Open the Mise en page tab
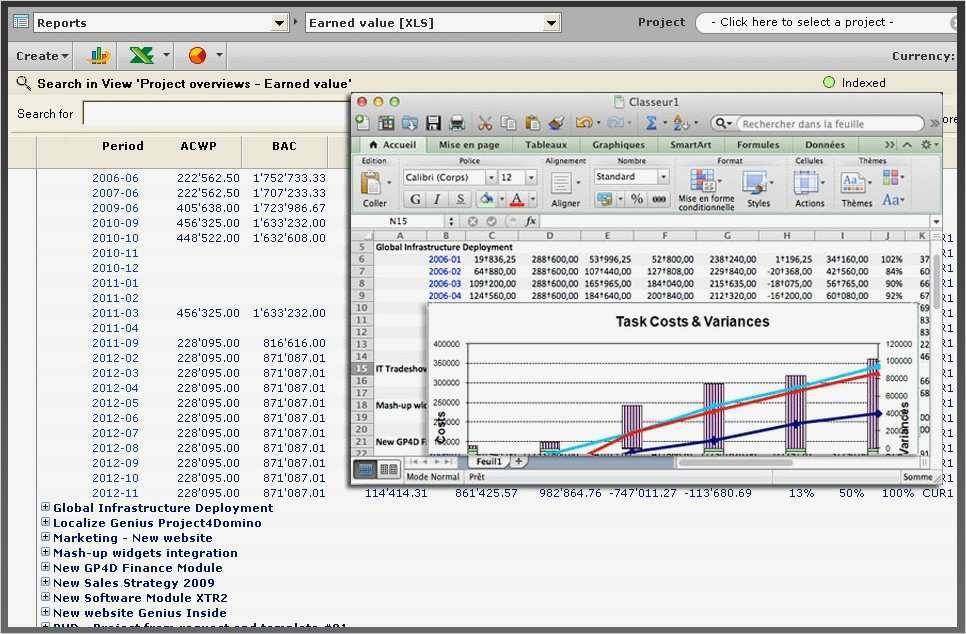Viewport: 966px width, 634px height. 469,144
